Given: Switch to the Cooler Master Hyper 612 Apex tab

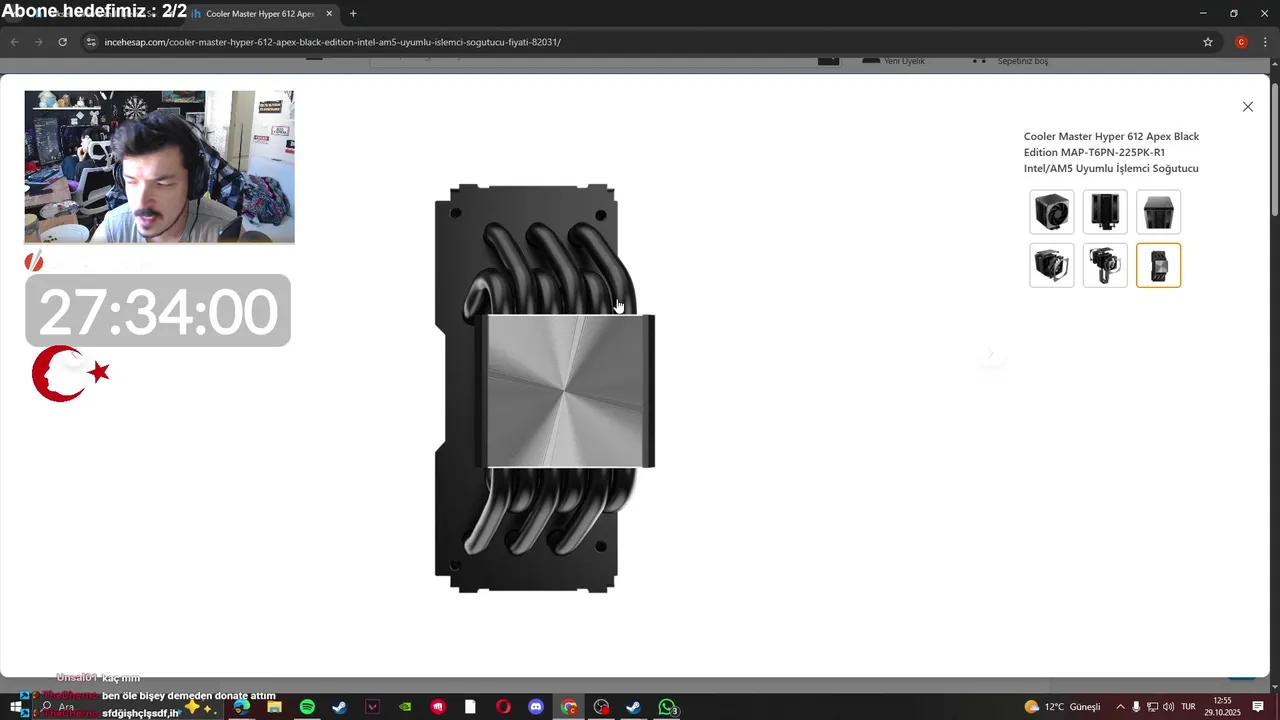Looking at the screenshot, I should point(260,14).
